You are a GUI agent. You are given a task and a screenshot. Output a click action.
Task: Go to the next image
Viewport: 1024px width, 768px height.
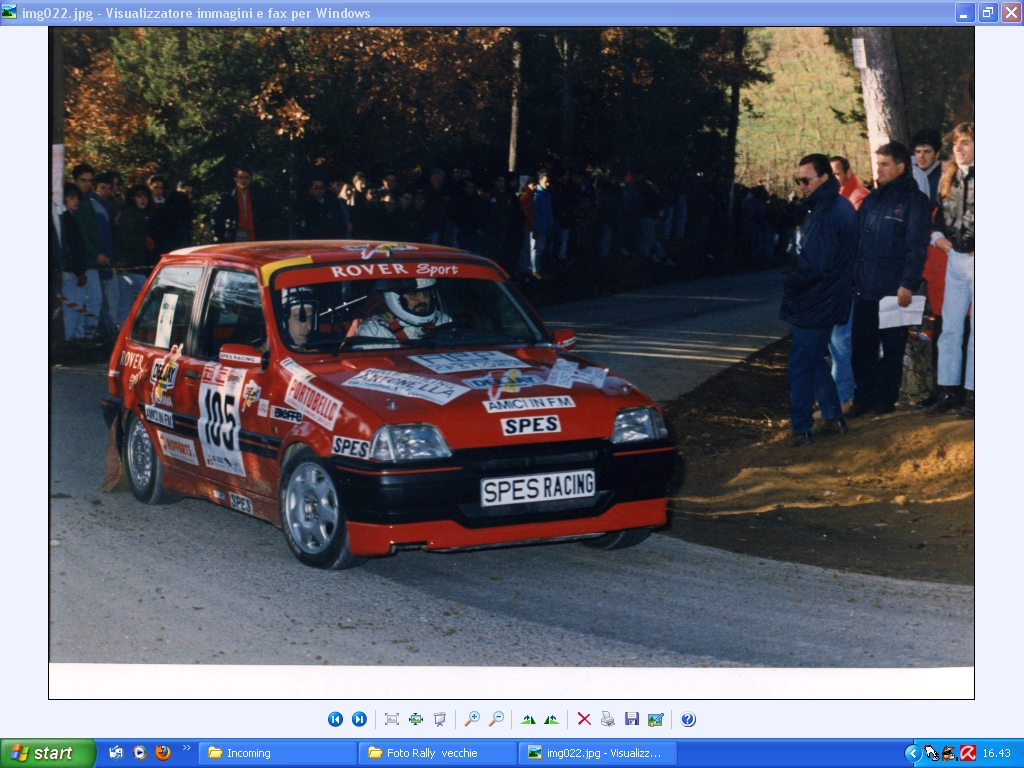(359, 719)
